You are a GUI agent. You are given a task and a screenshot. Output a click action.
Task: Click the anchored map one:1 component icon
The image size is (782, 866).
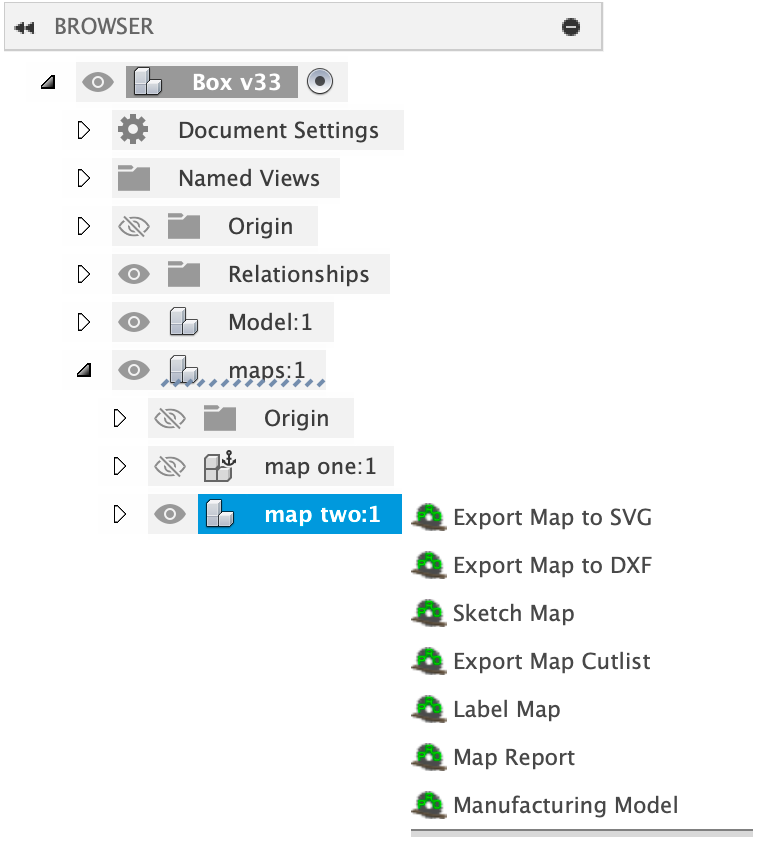click(x=219, y=466)
